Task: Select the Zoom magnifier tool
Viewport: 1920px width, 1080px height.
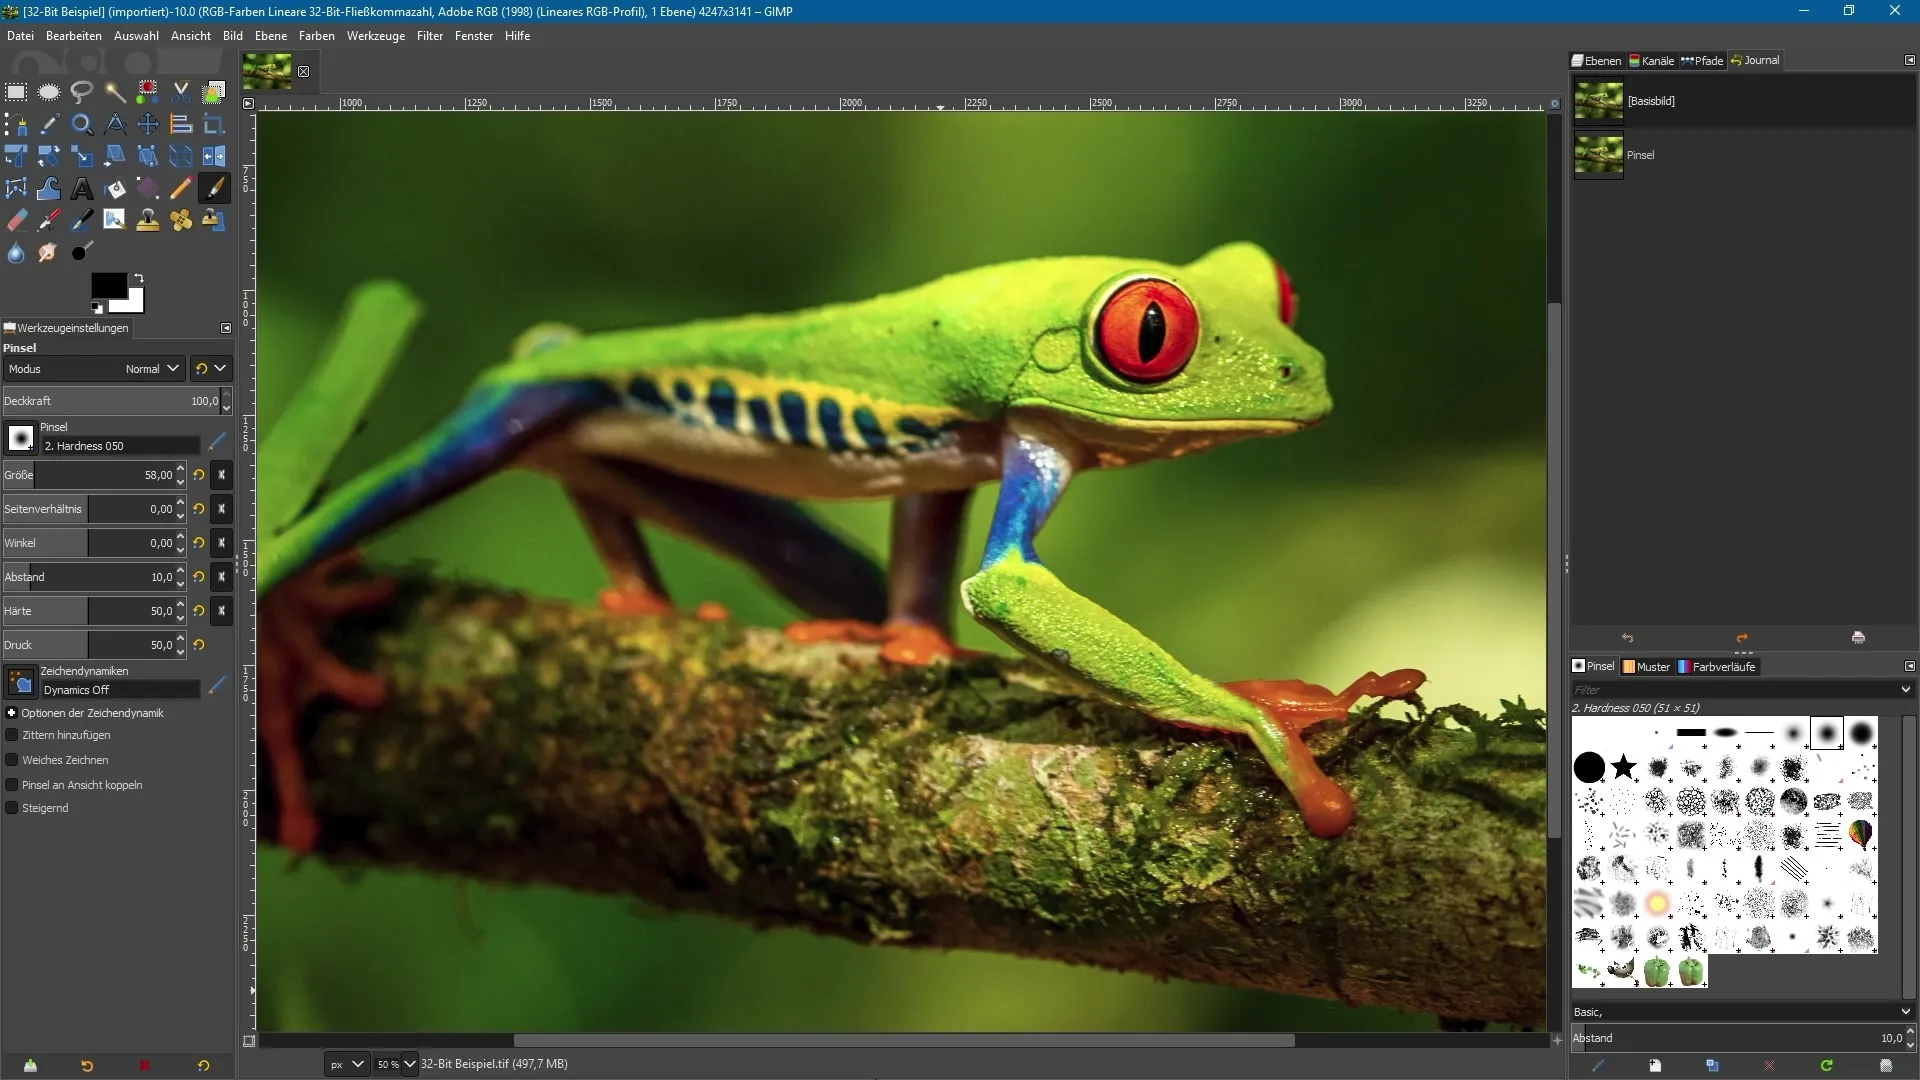Action: 82,124
